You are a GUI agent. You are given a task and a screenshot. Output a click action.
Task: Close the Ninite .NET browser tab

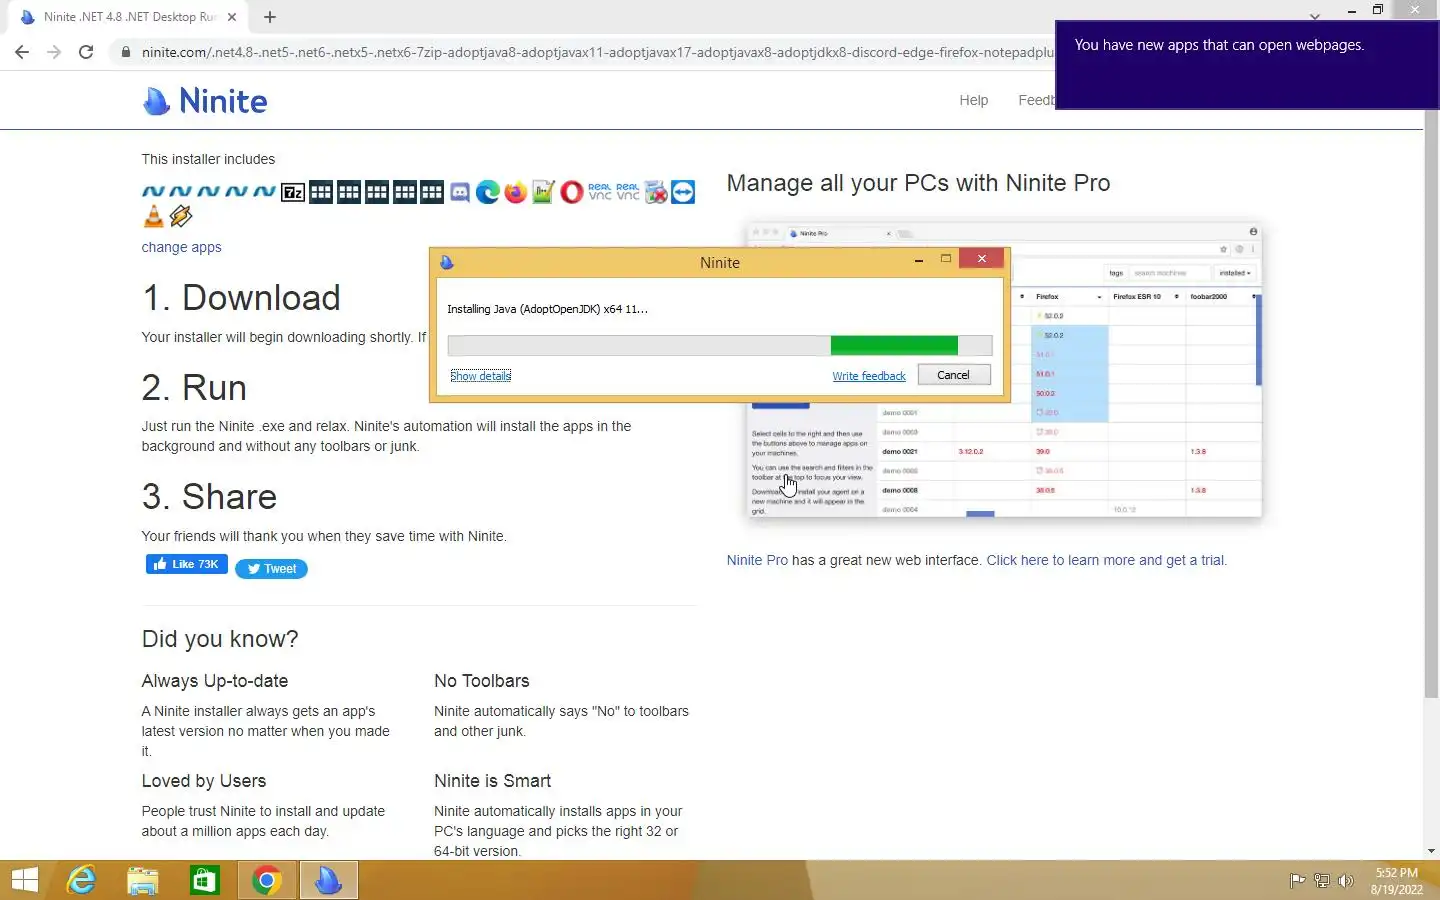point(232,17)
